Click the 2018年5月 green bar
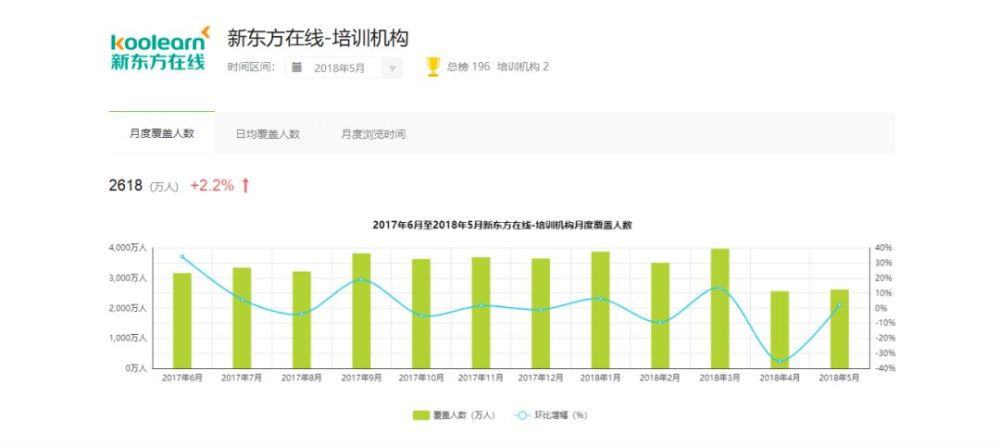Viewport: 1000px width, 445px height. click(839, 329)
